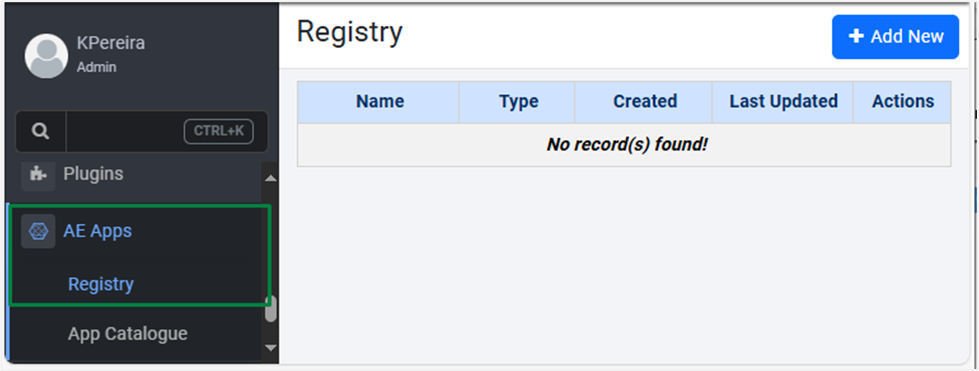
Task: Click the CTRL+K shortcut badge
Action: click(219, 131)
